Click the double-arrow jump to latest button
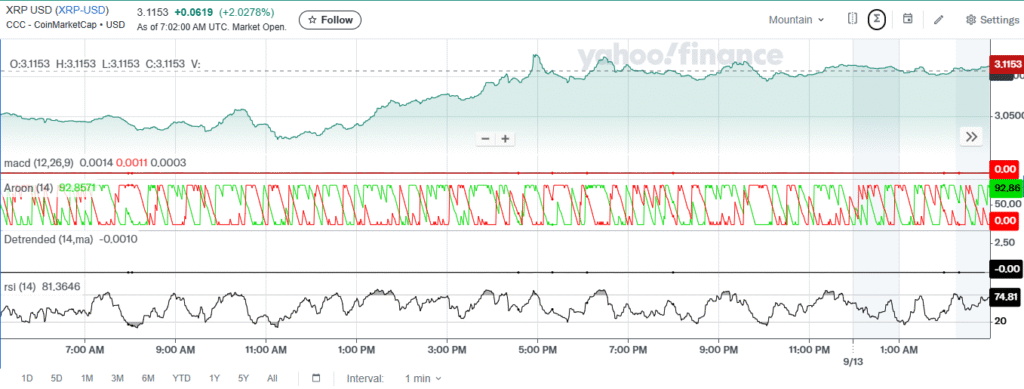Screen dimensions: 1024x389 (971, 136)
